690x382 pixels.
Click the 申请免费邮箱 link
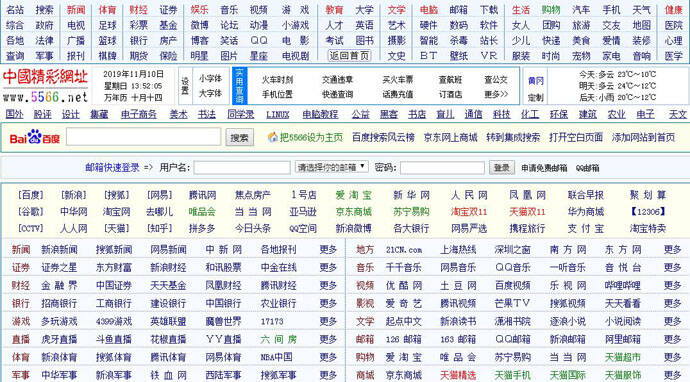pyautogui.click(x=544, y=168)
